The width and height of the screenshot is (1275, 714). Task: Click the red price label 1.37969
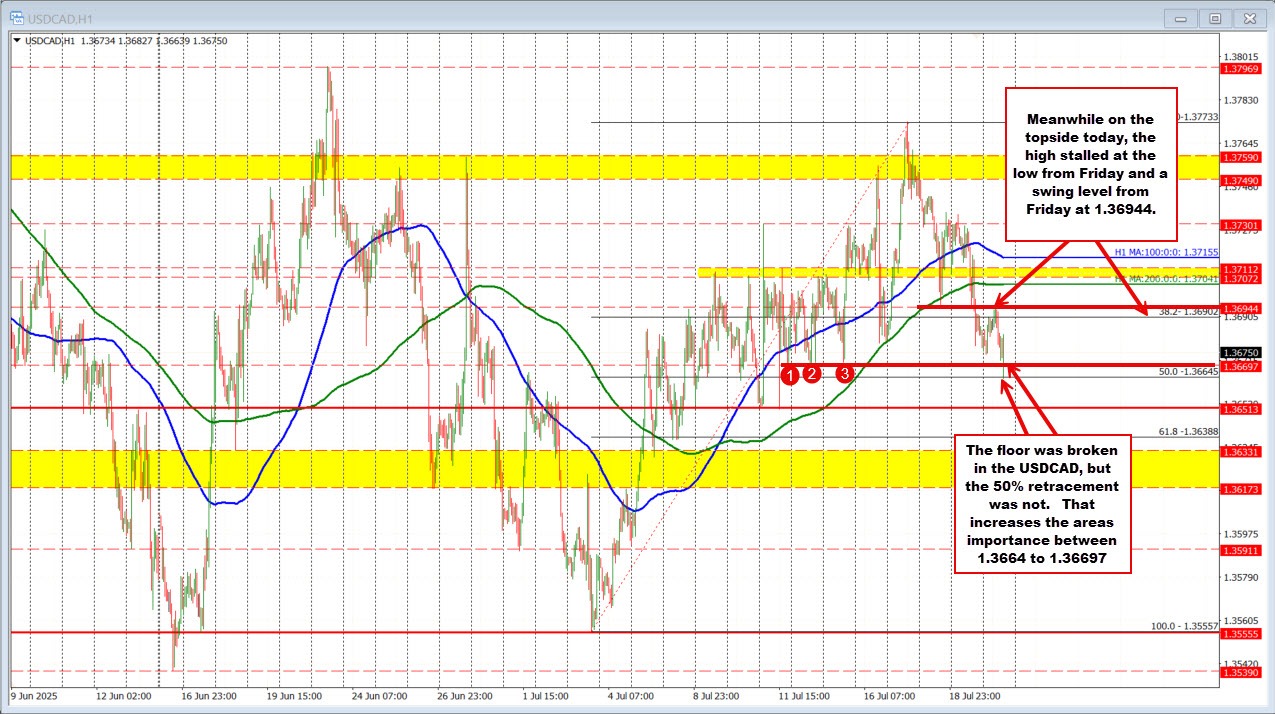[1240, 68]
